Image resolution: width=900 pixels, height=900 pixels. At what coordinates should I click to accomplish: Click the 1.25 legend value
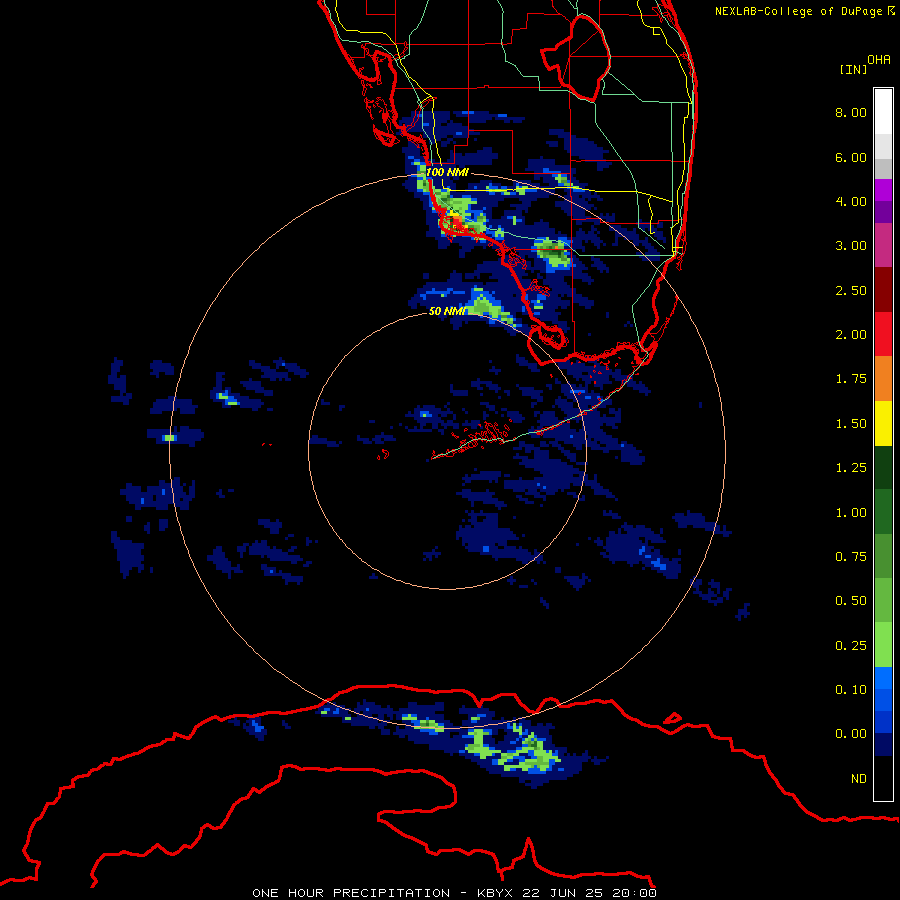pos(851,468)
